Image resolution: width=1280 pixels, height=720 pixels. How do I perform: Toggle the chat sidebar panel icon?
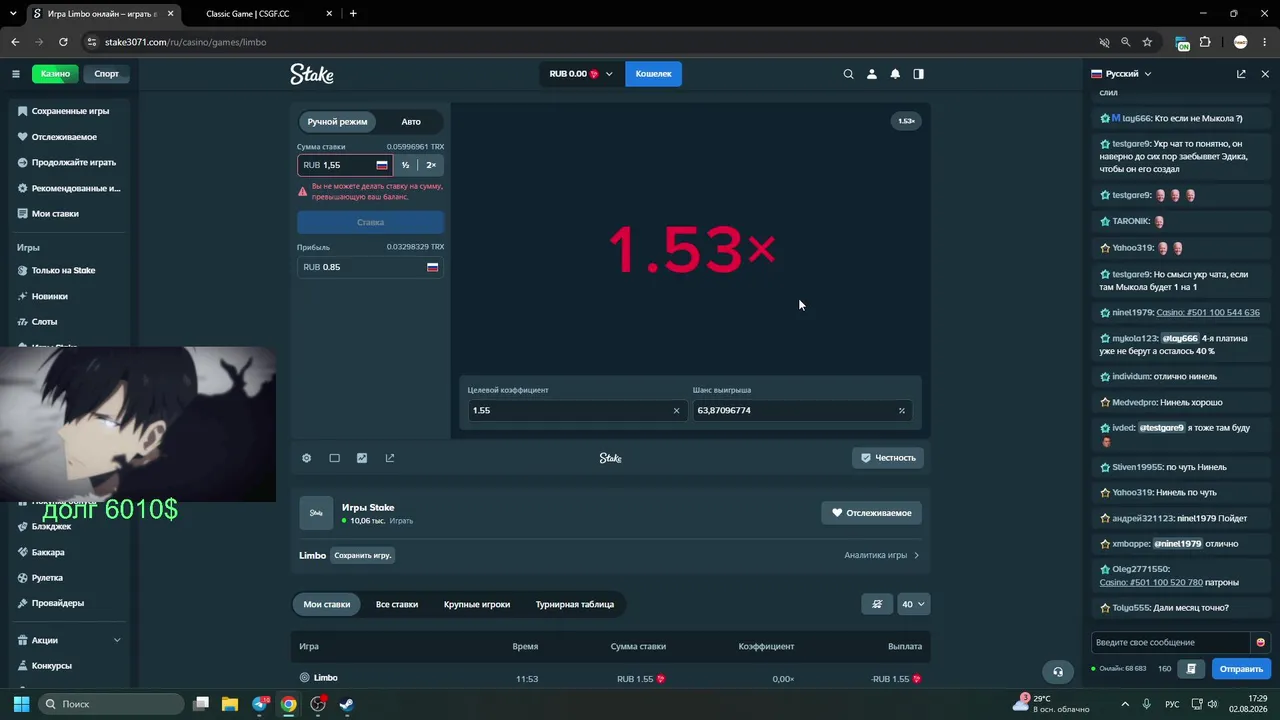tap(919, 74)
